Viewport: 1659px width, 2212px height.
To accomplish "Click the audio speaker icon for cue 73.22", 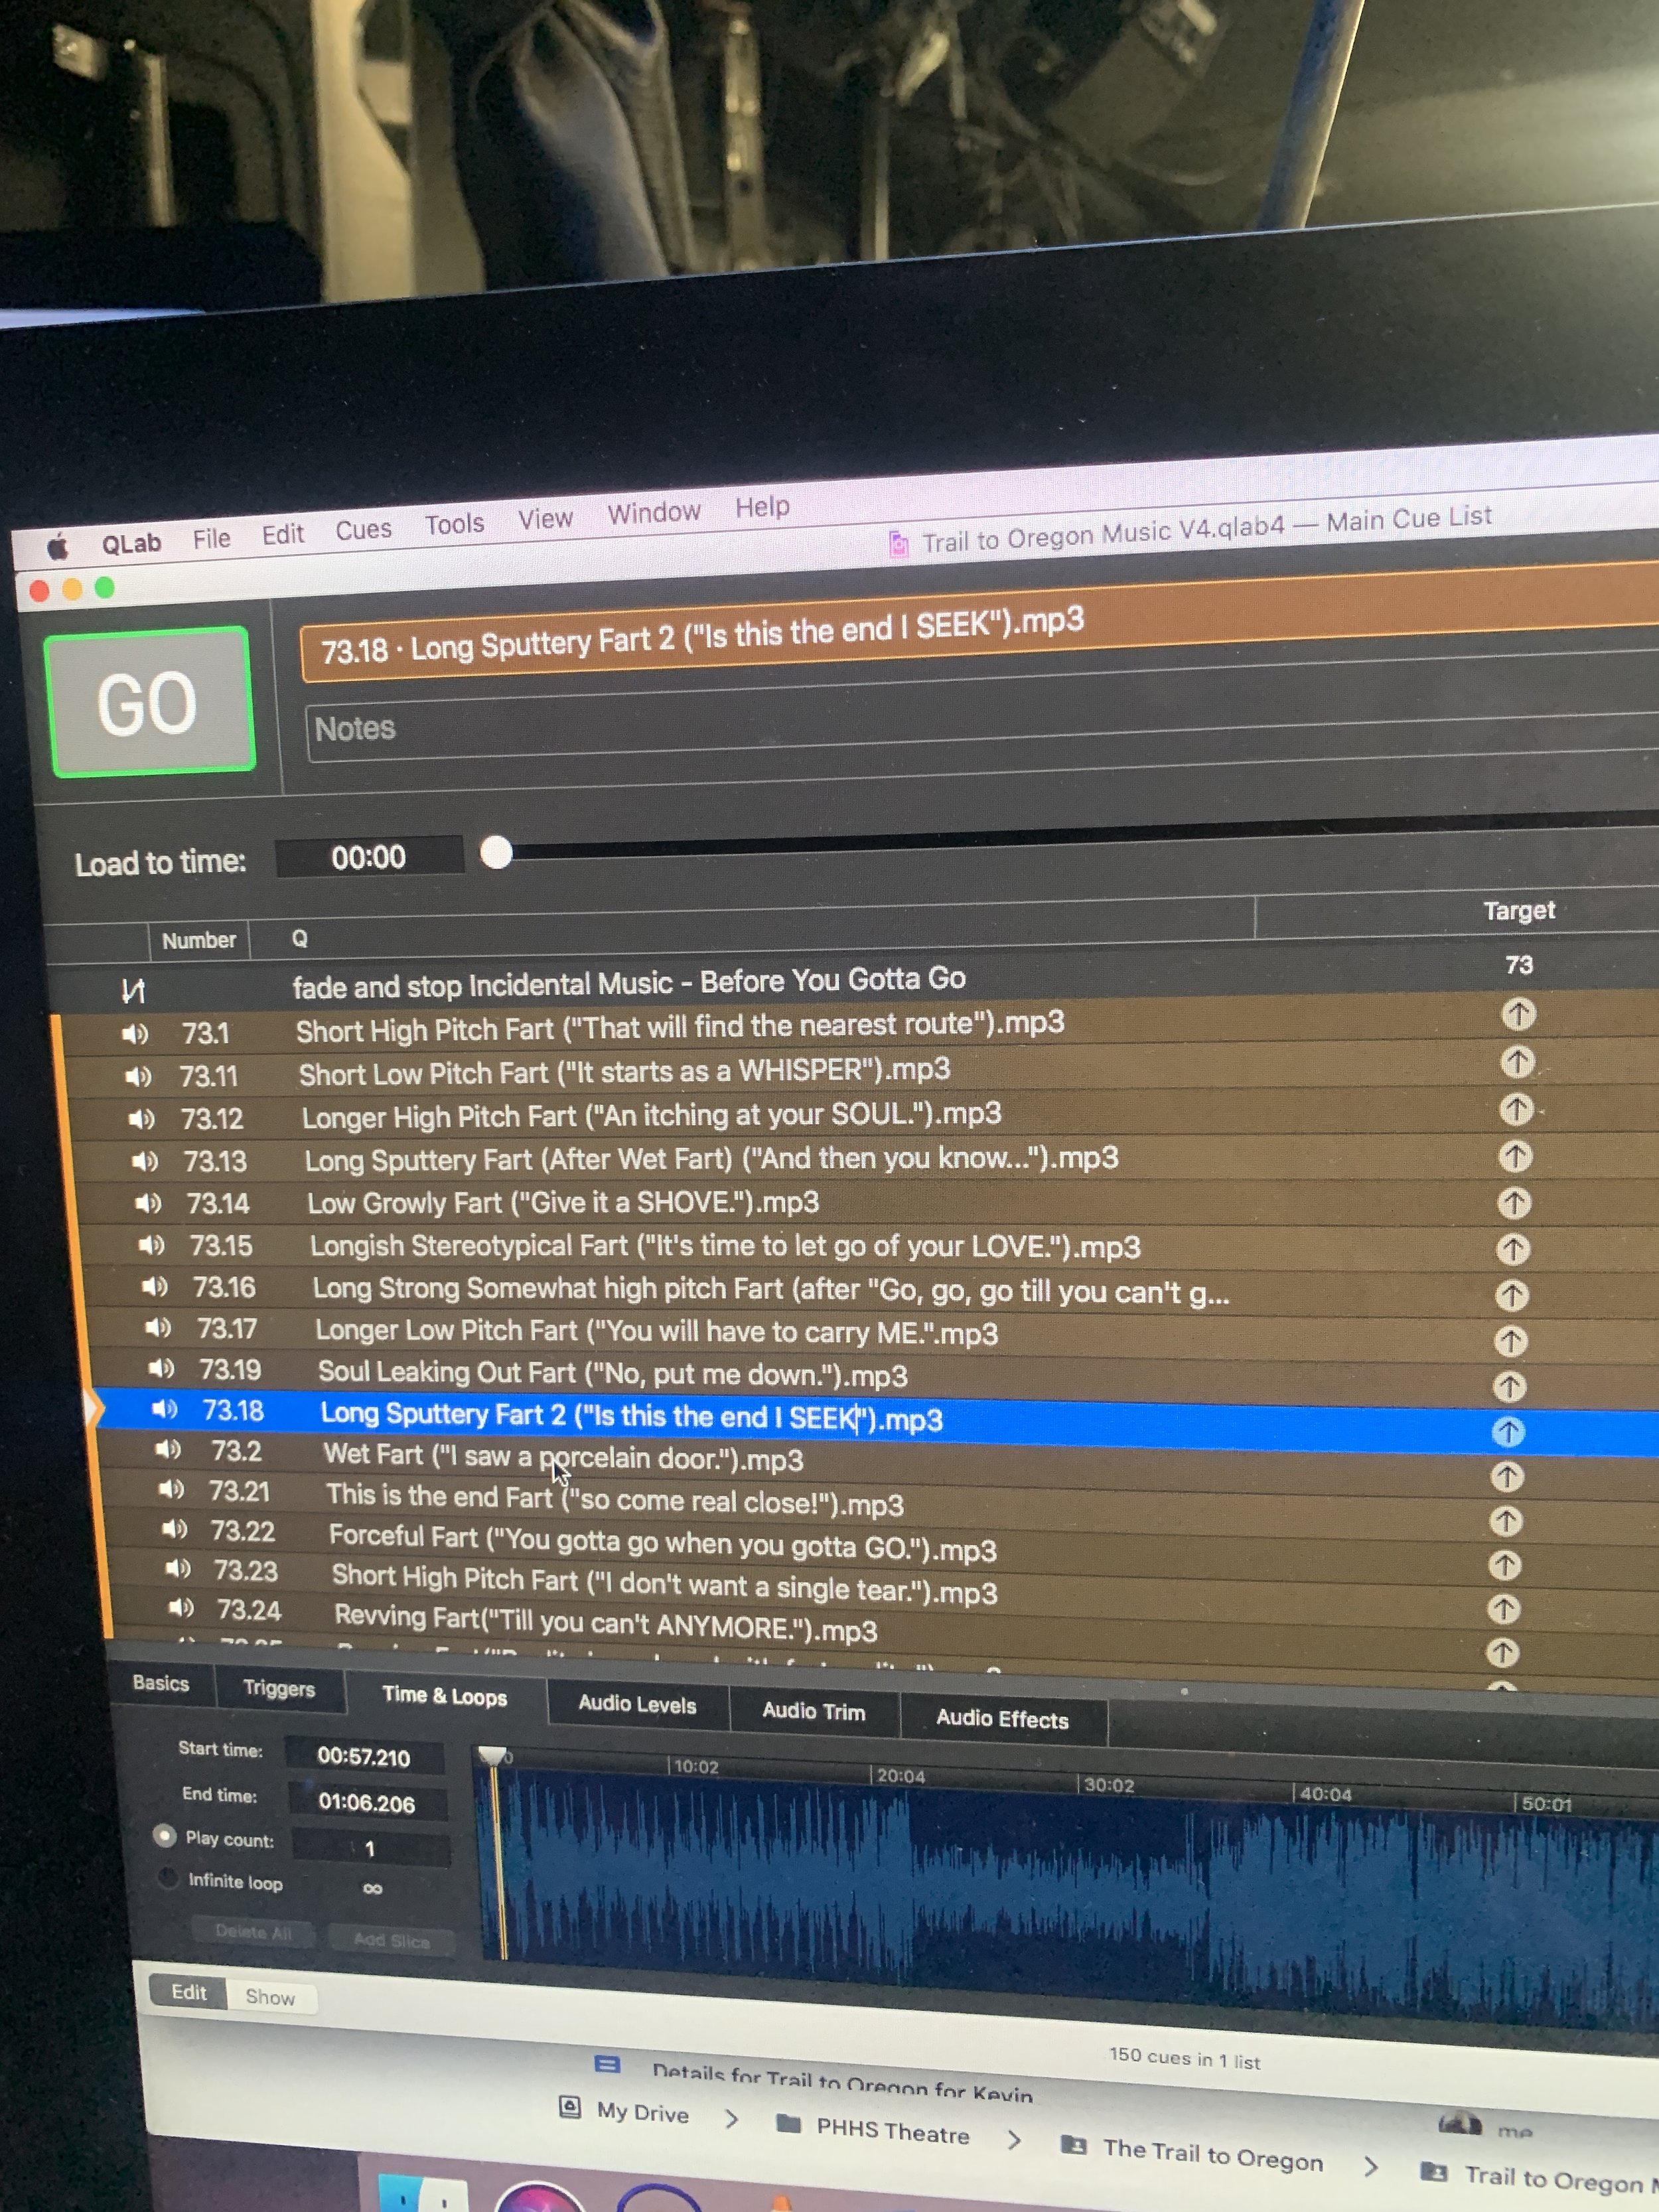I will coord(174,1529).
